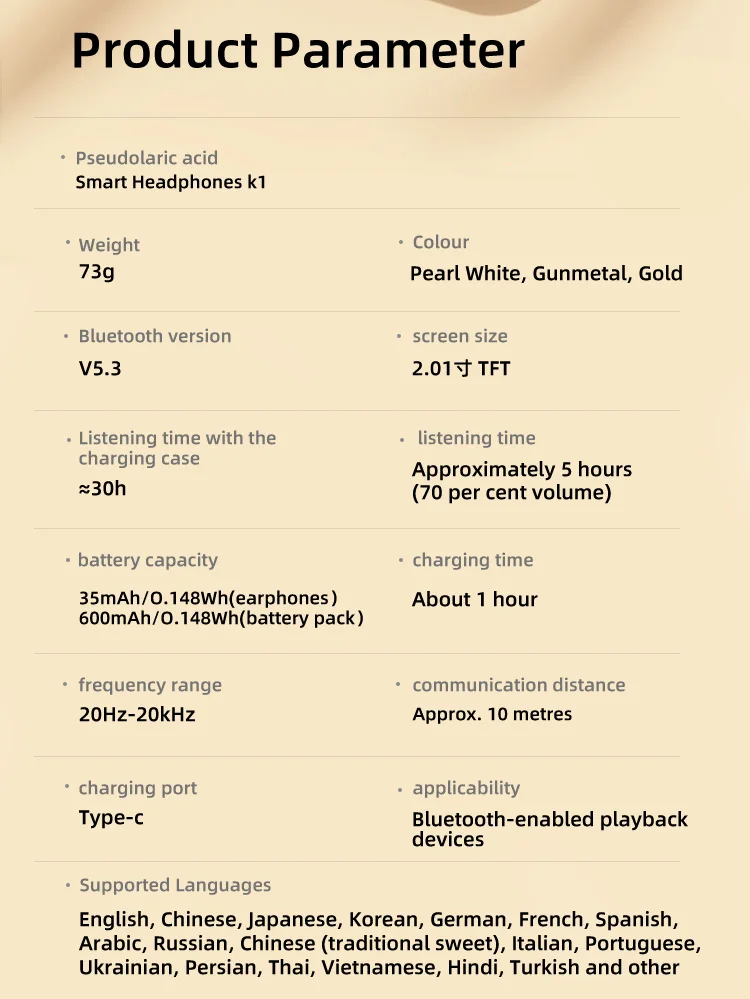Click the Bluetooth version label

[155, 336]
